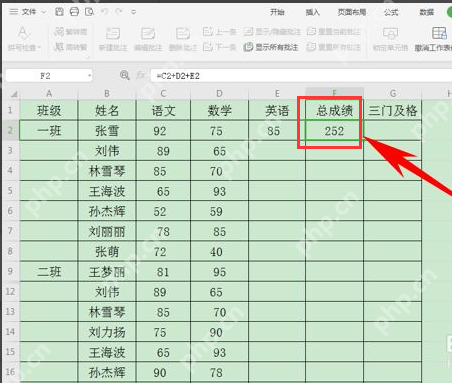Select cell containing 二班
The image size is (452, 383).
coord(49,272)
